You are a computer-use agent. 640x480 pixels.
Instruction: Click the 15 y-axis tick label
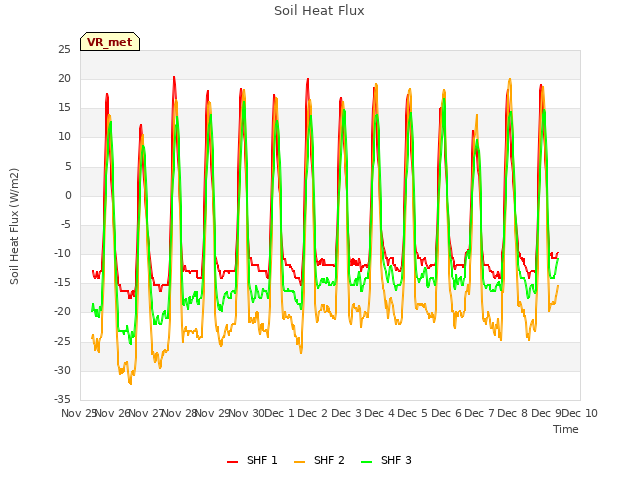64,108
